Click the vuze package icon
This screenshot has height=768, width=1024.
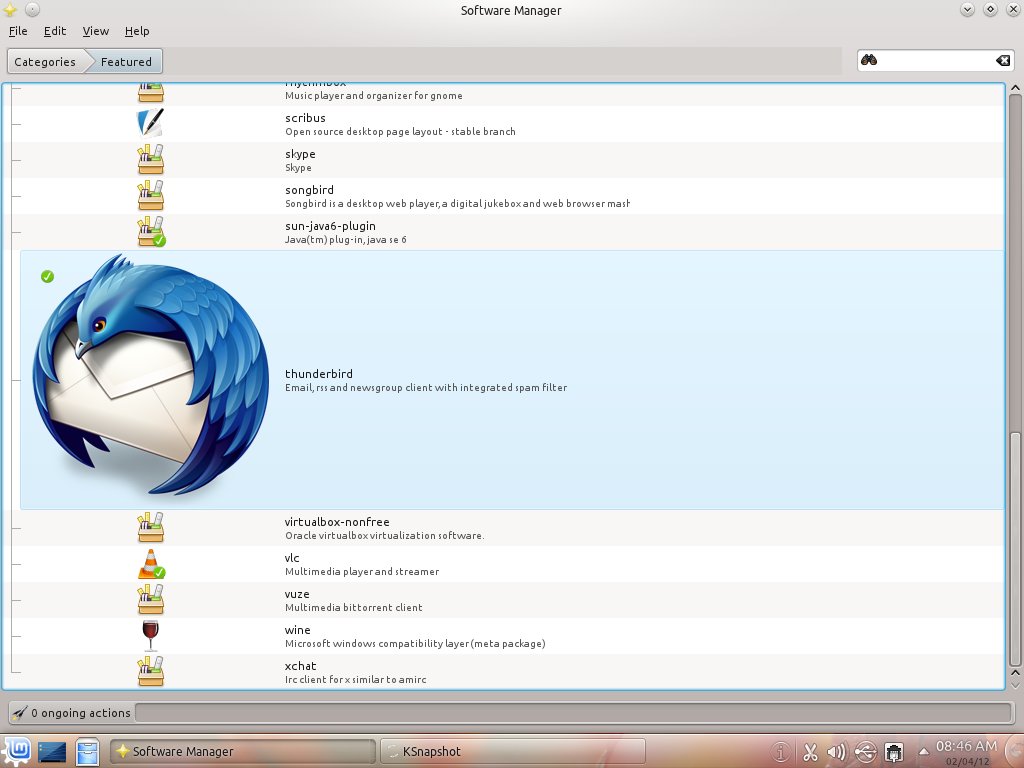tap(150, 600)
